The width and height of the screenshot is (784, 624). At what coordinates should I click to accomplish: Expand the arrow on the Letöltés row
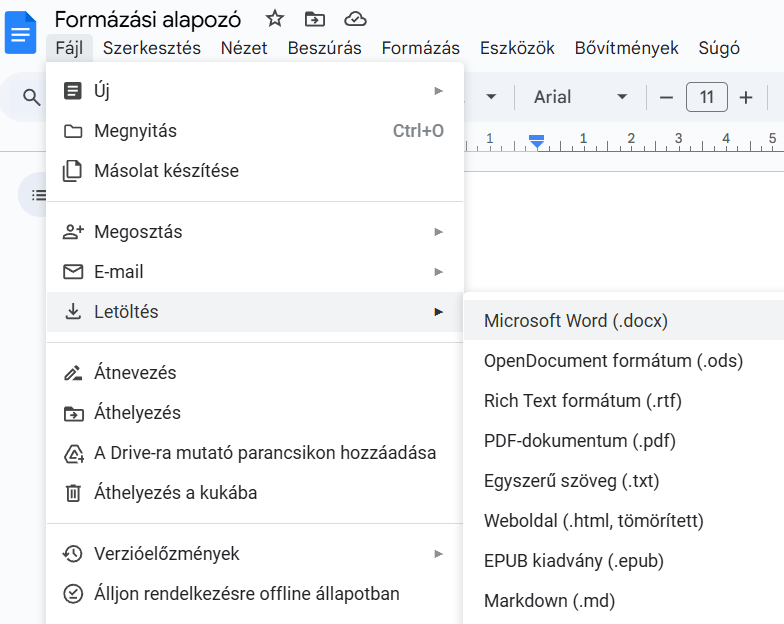[438, 312]
